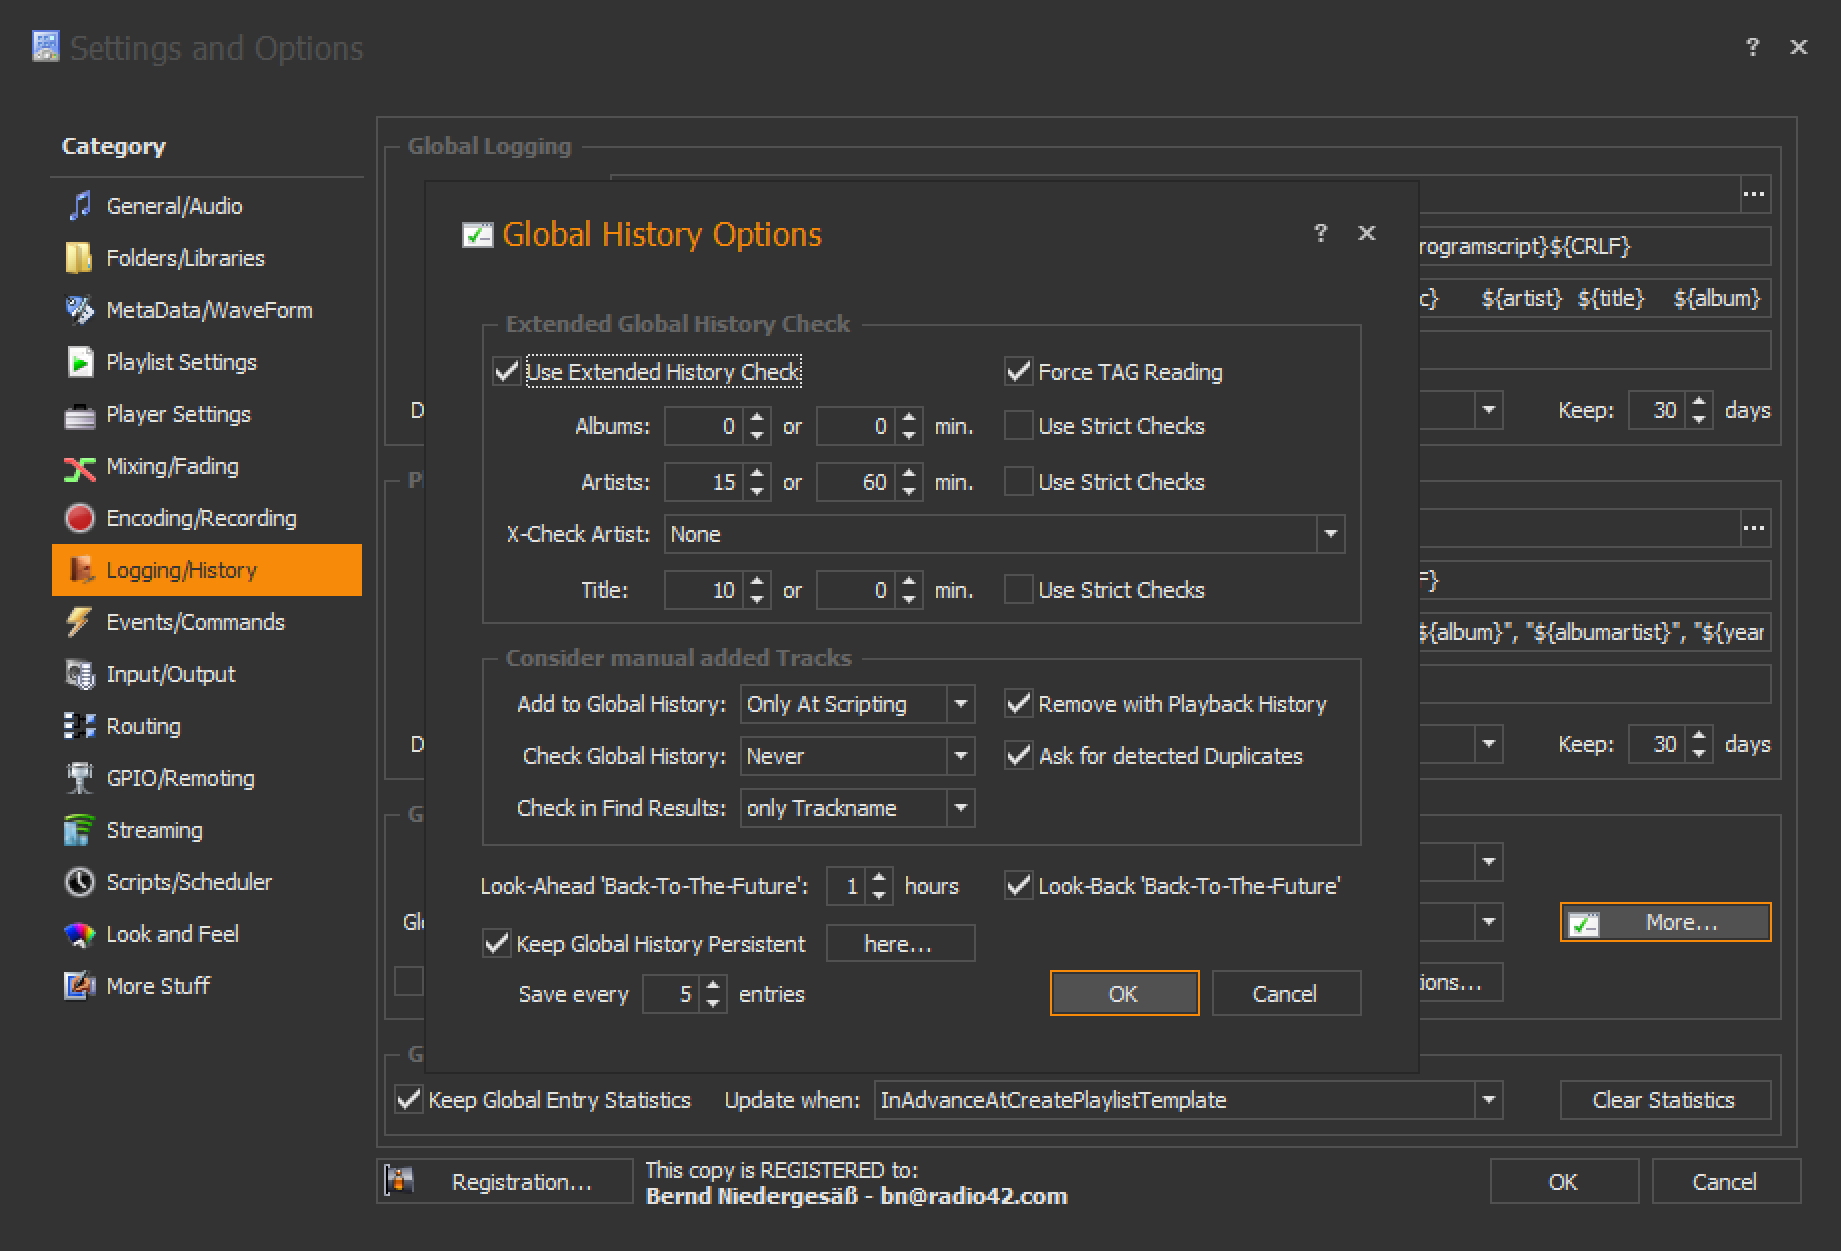Expand the Check in Find Results dropdown

tap(960, 808)
